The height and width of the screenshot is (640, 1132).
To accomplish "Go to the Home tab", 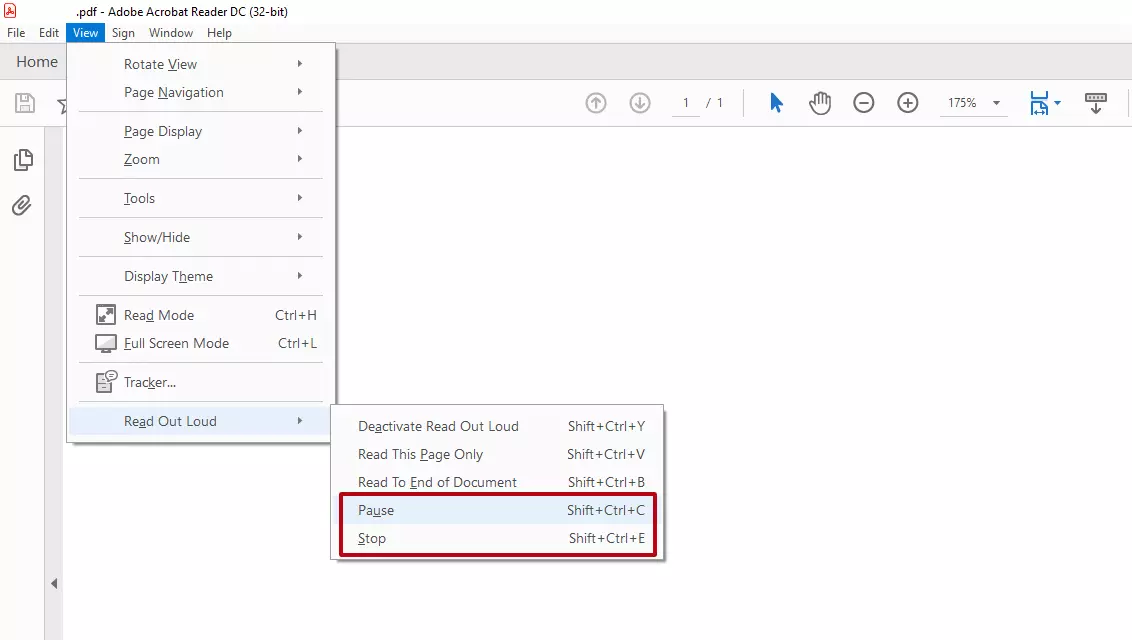I will [x=37, y=62].
